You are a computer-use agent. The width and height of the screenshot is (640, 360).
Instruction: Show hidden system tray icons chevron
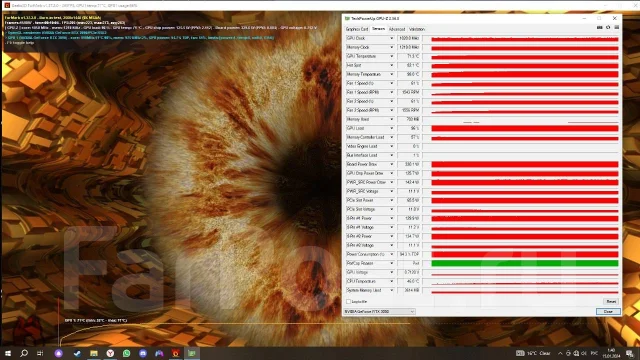pos(560,353)
